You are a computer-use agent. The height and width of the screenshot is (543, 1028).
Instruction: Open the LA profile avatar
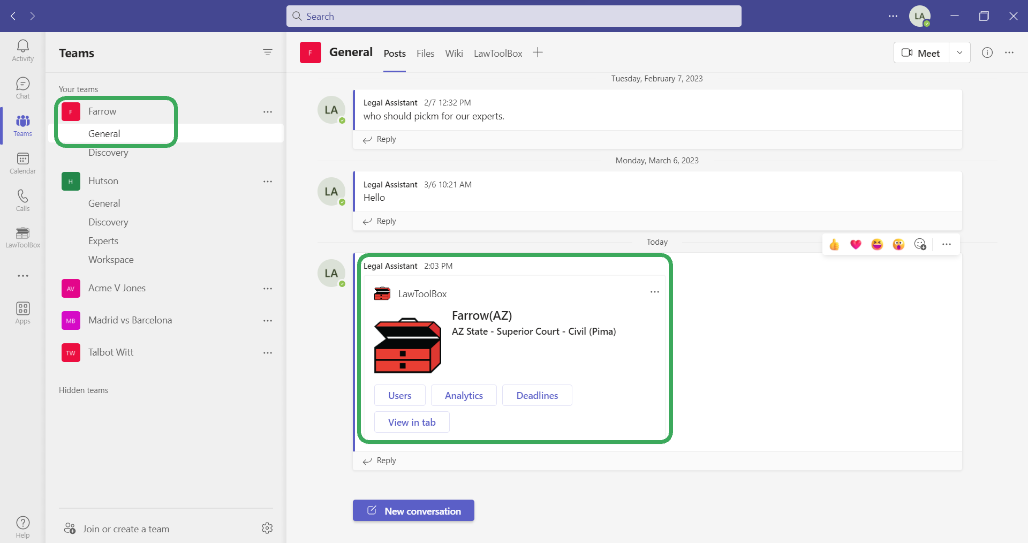tap(920, 16)
